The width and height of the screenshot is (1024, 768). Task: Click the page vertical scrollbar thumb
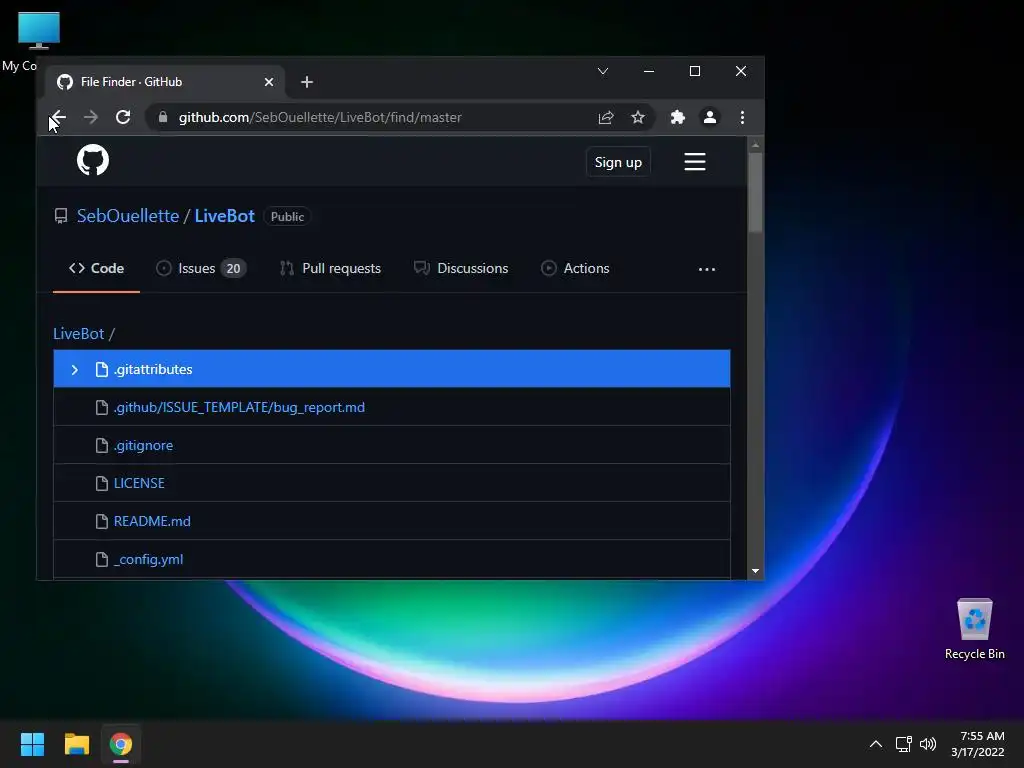[x=756, y=192]
